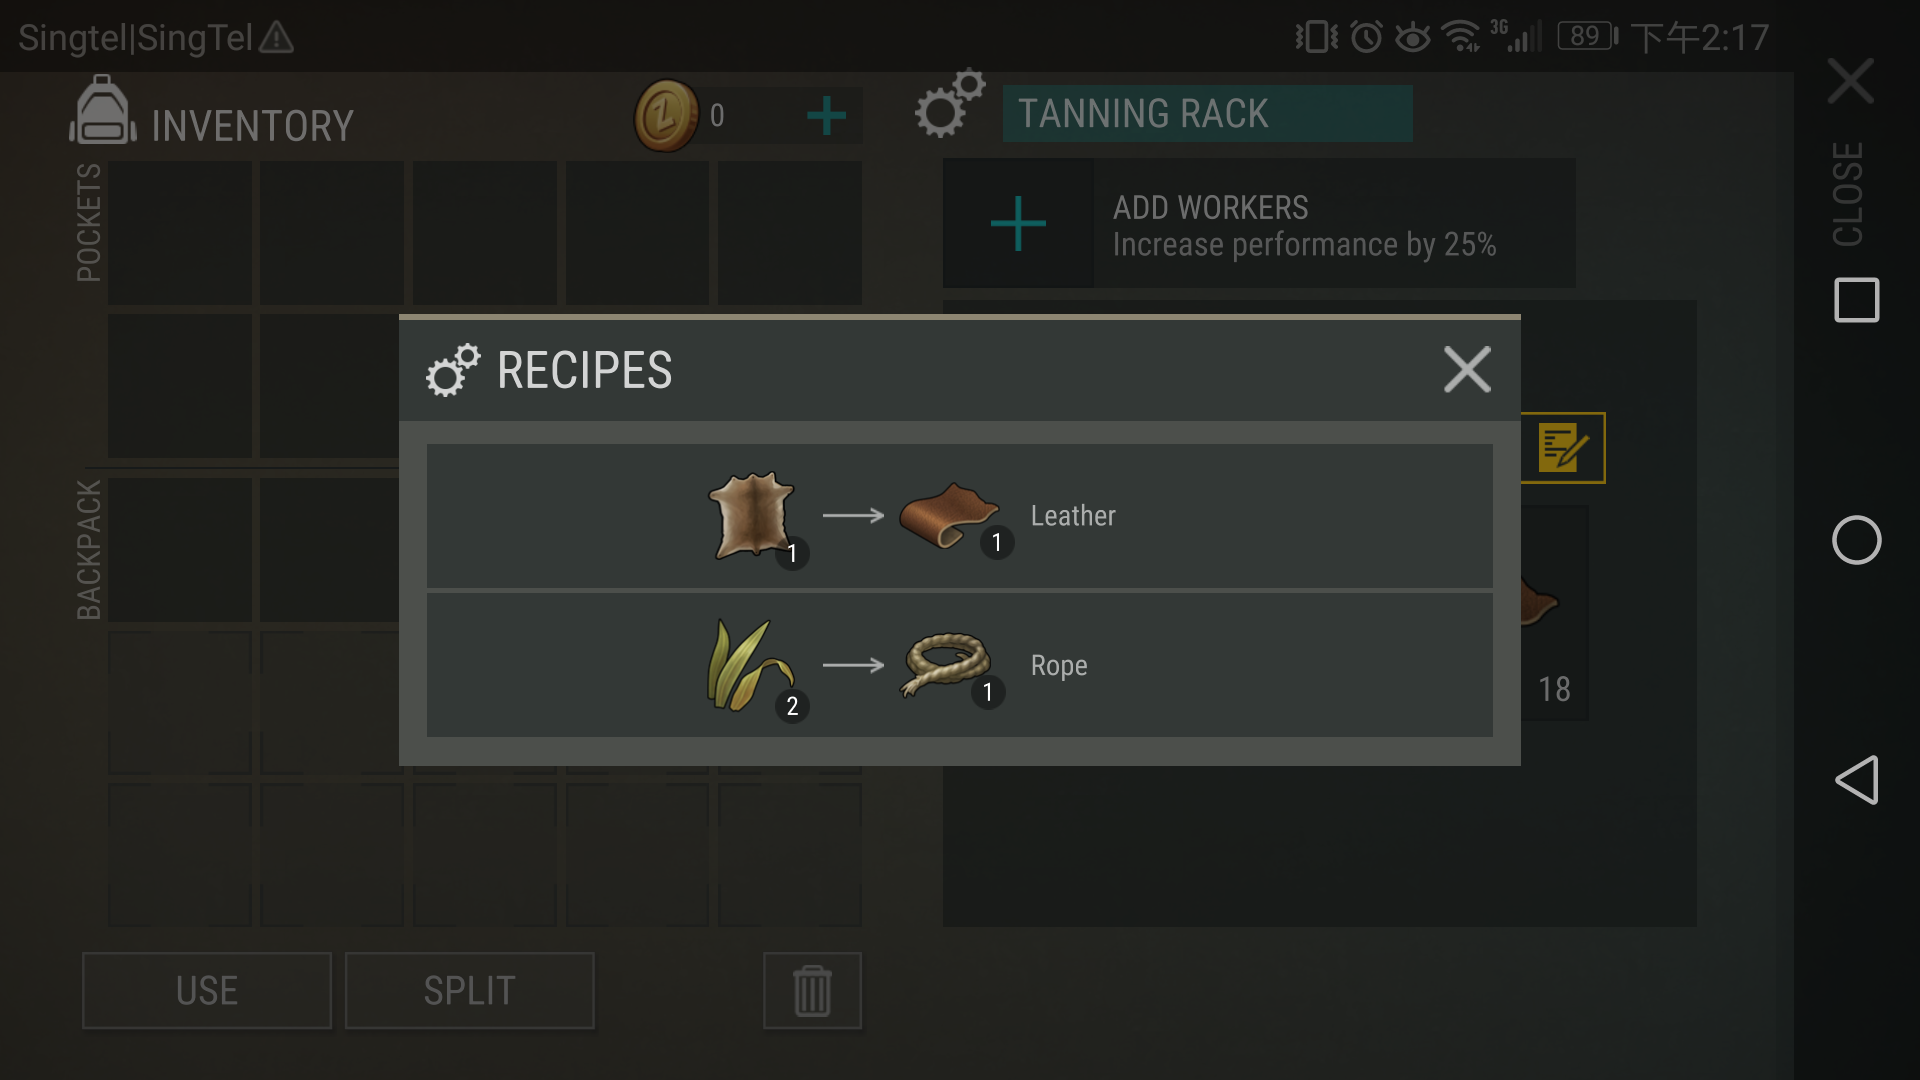The height and width of the screenshot is (1080, 1920).
Task: Click the animal hide ingredient icon
Action: tap(751, 515)
